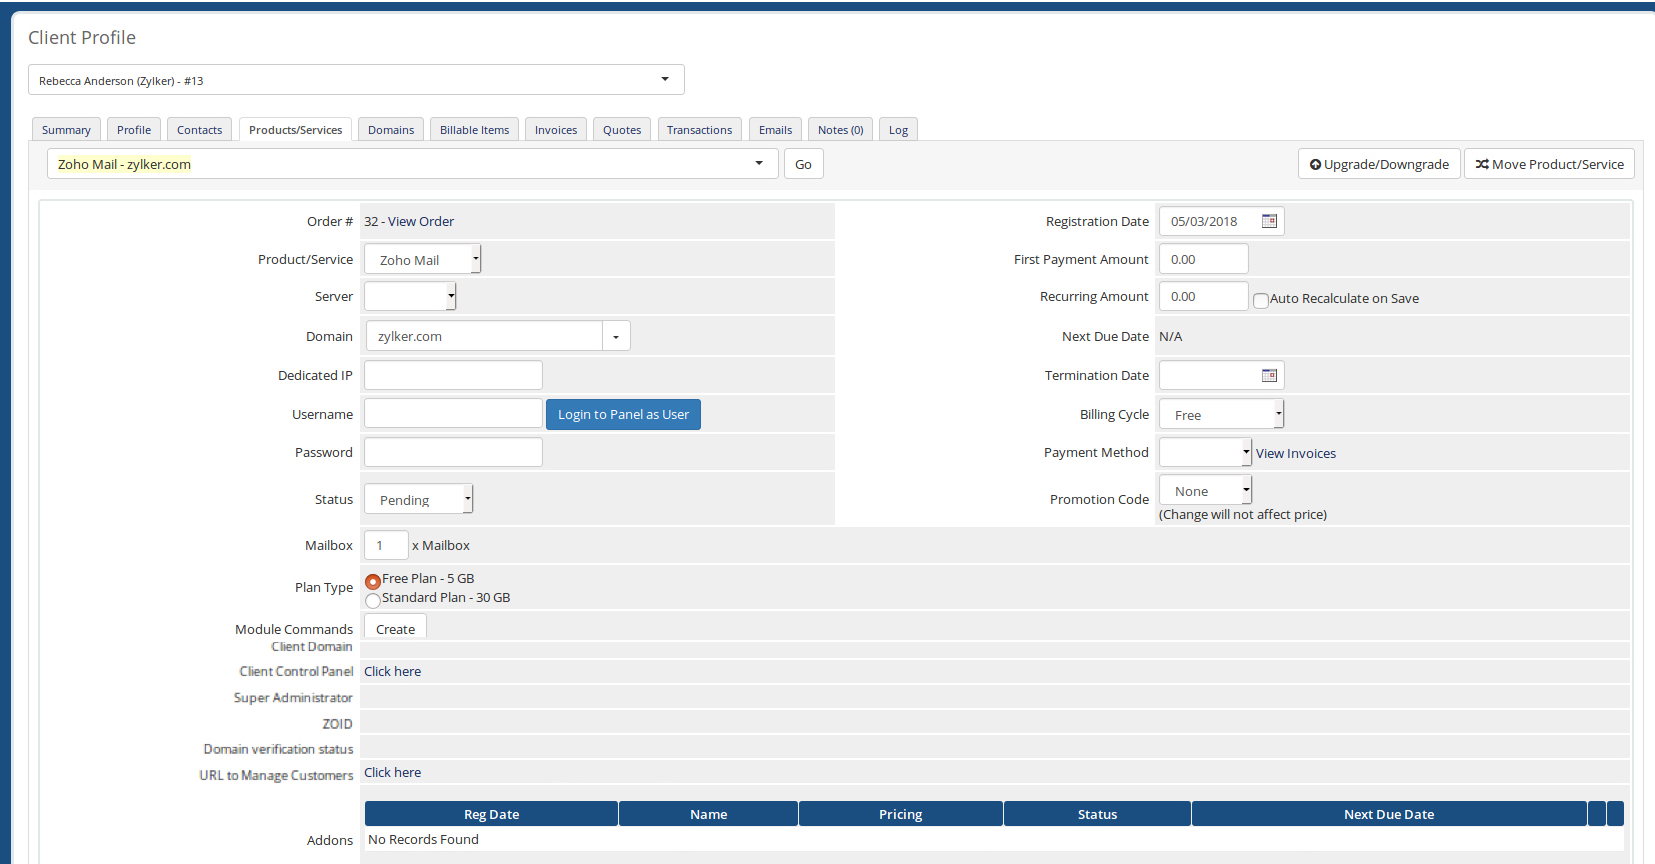Viewport: 1655px width, 864px height.
Task: Go to the Billable Items tab
Action: pos(474,130)
